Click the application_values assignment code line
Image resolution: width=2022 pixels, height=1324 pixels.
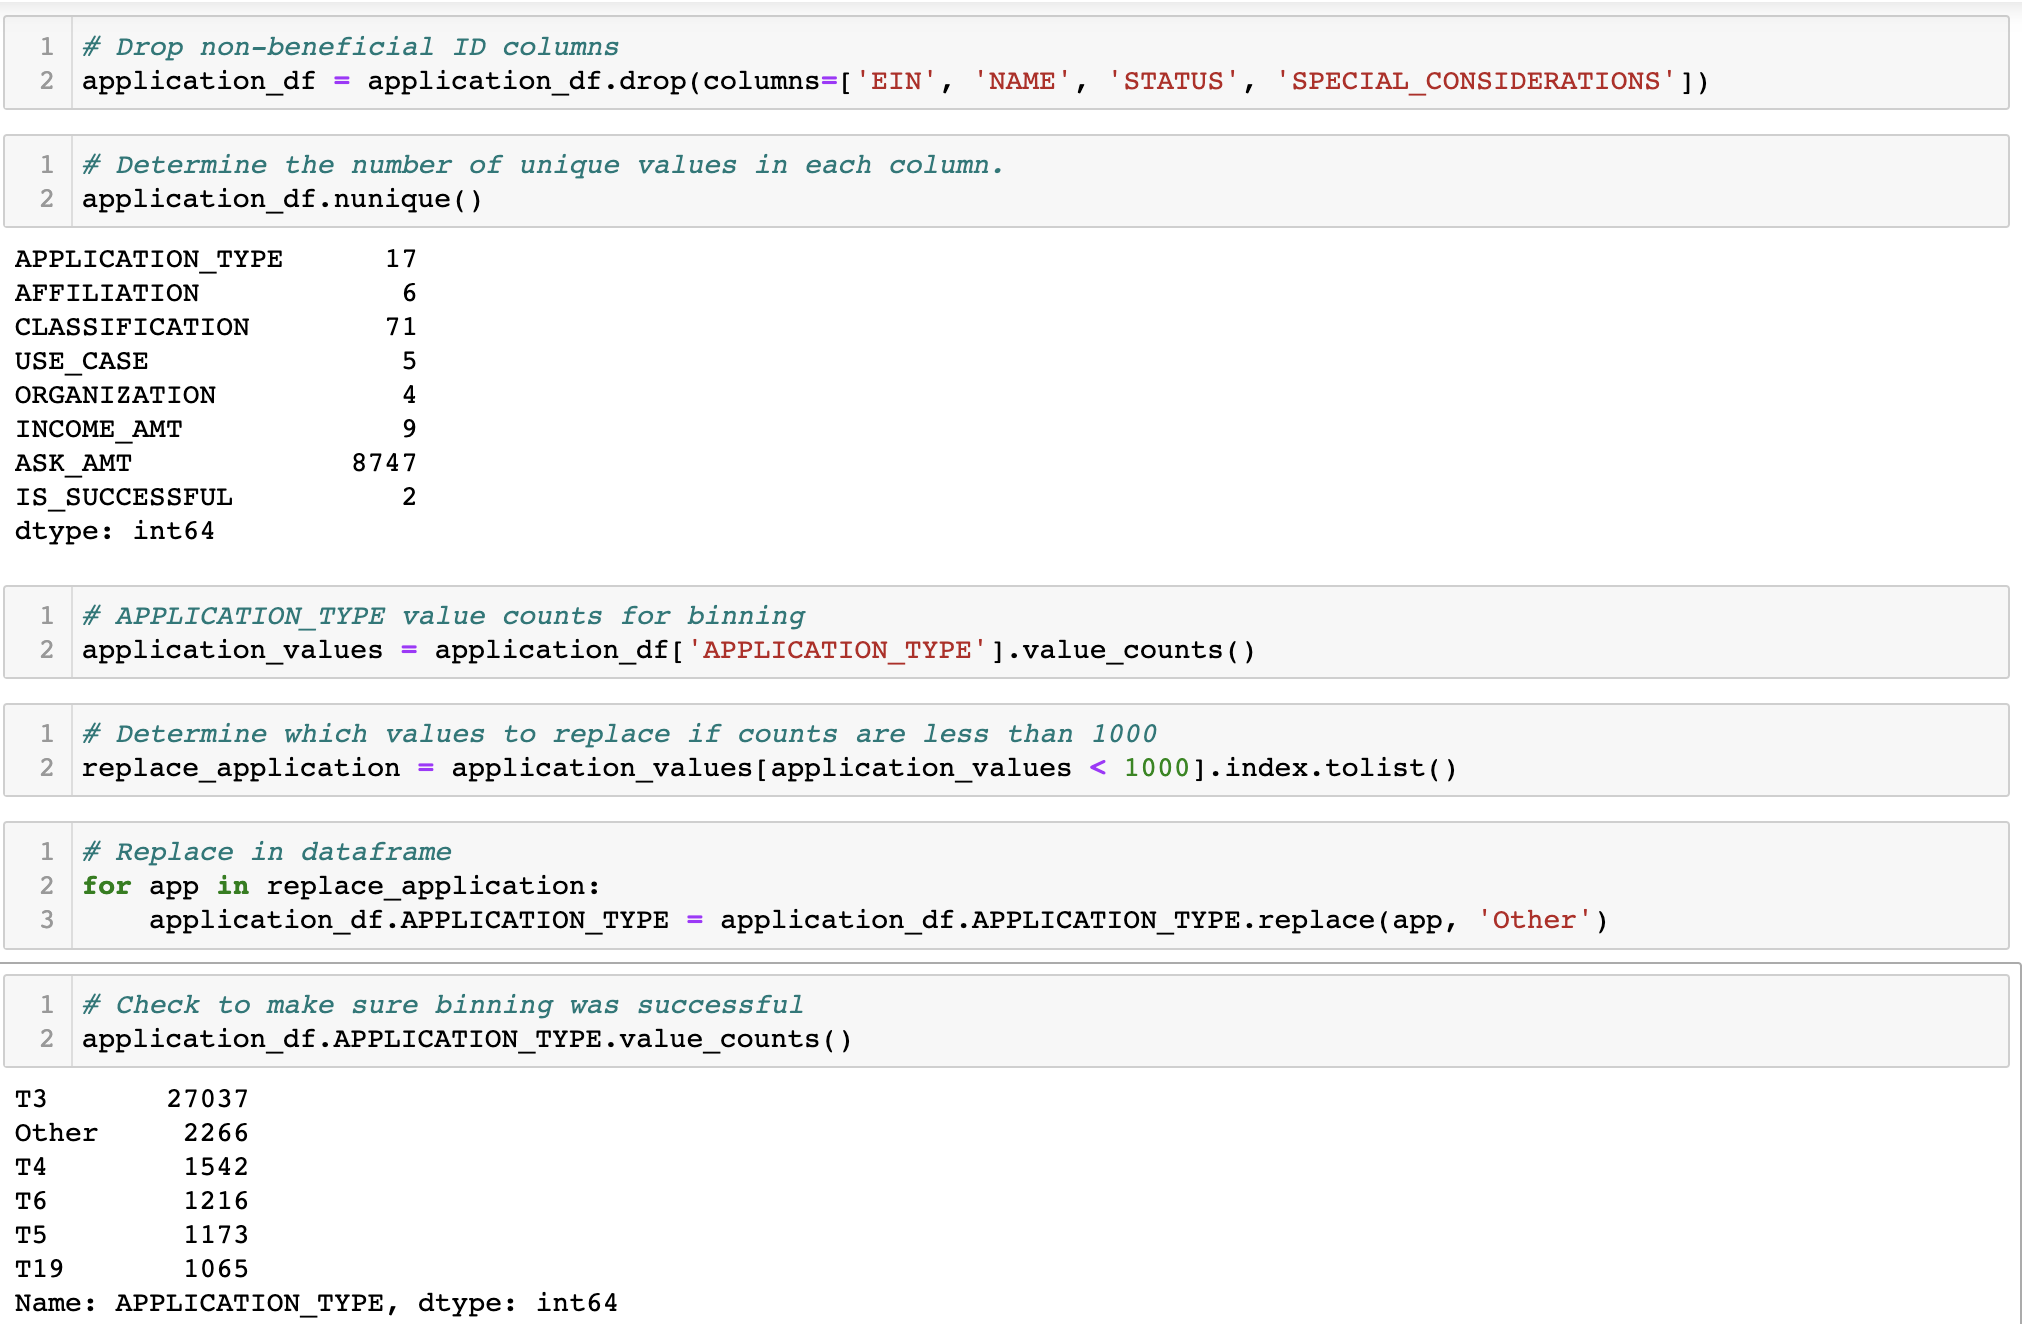(x=668, y=650)
